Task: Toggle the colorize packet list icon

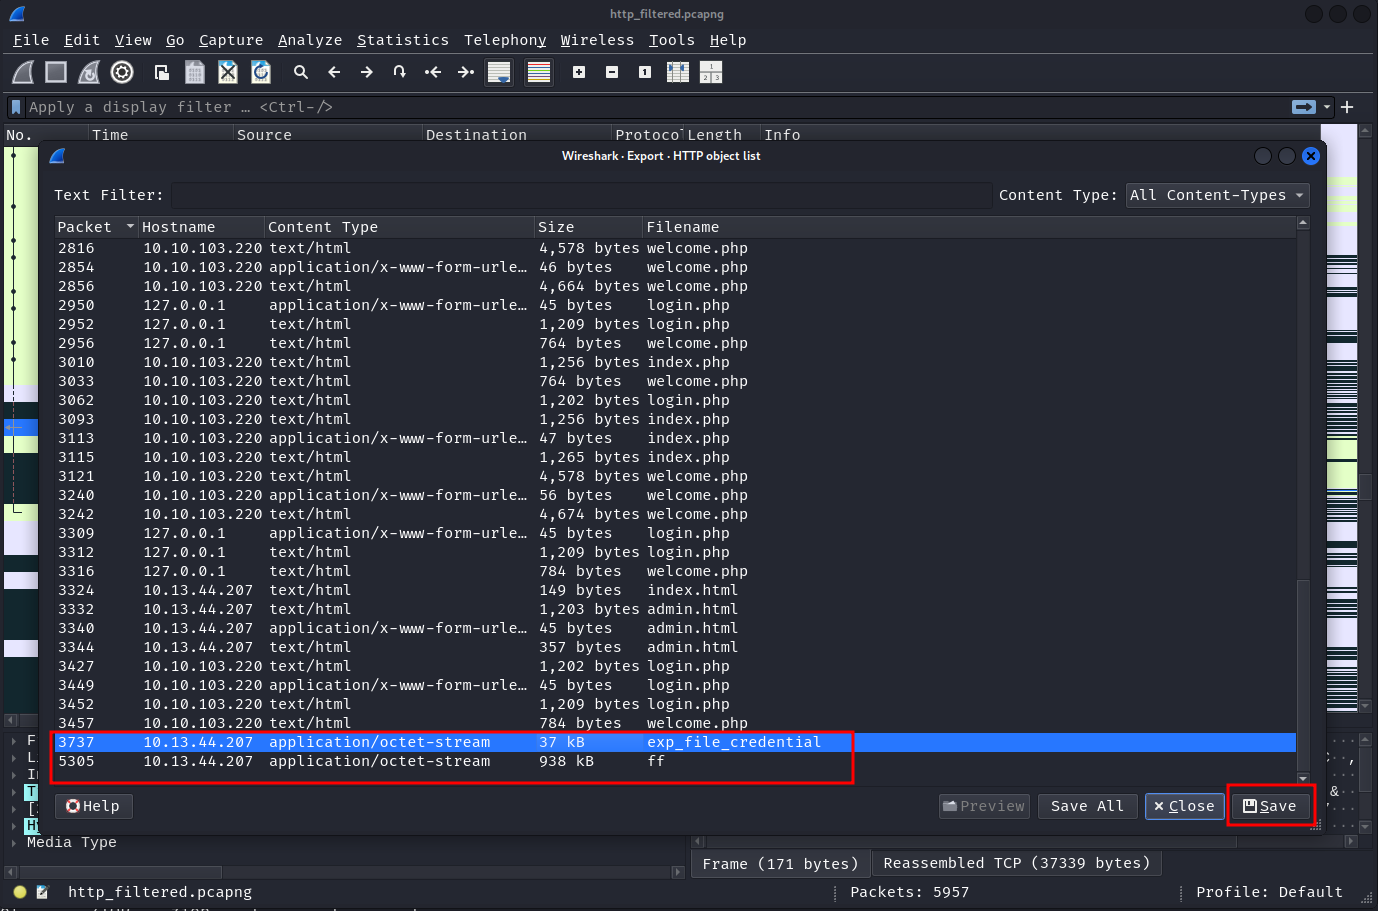Action: (539, 72)
